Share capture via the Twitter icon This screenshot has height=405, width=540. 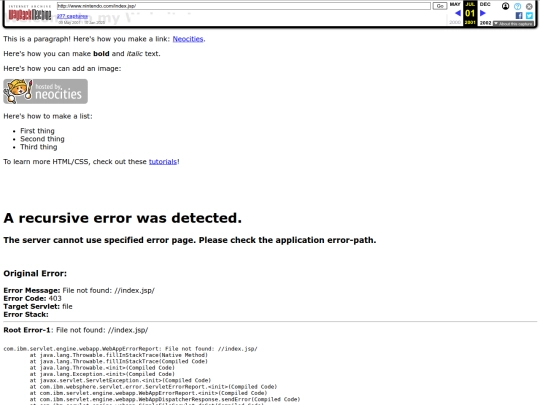[x=529, y=15]
